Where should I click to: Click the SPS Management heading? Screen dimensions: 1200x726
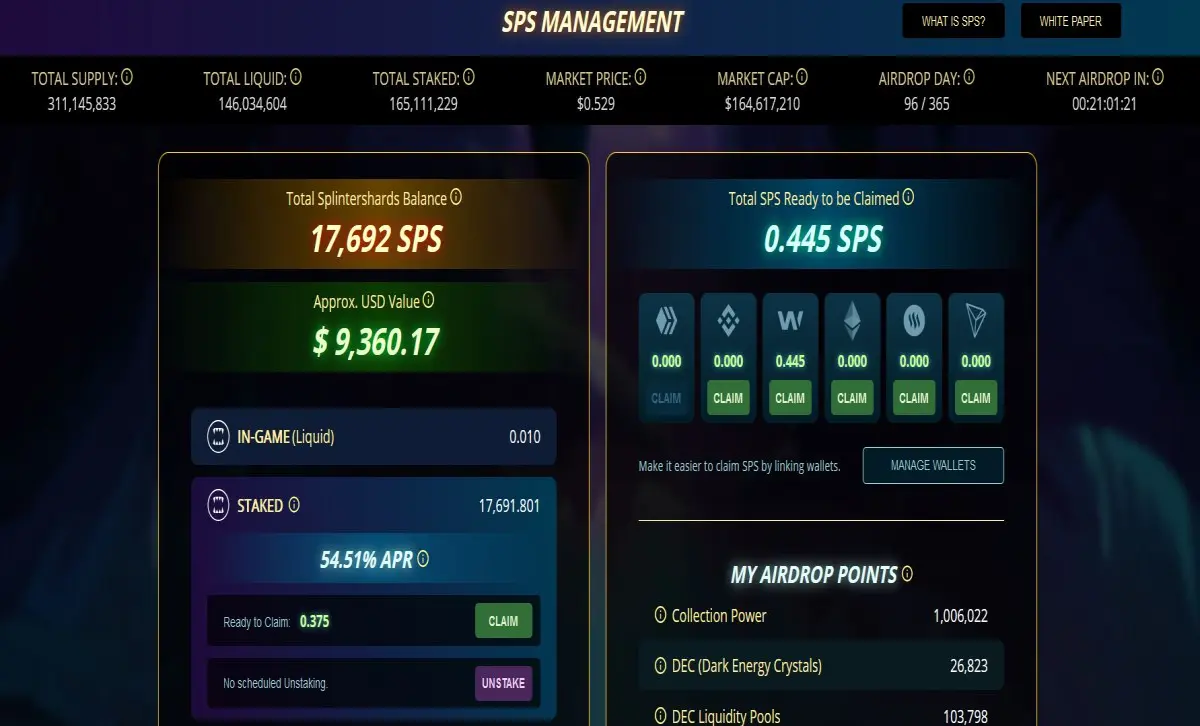click(593, 21)
